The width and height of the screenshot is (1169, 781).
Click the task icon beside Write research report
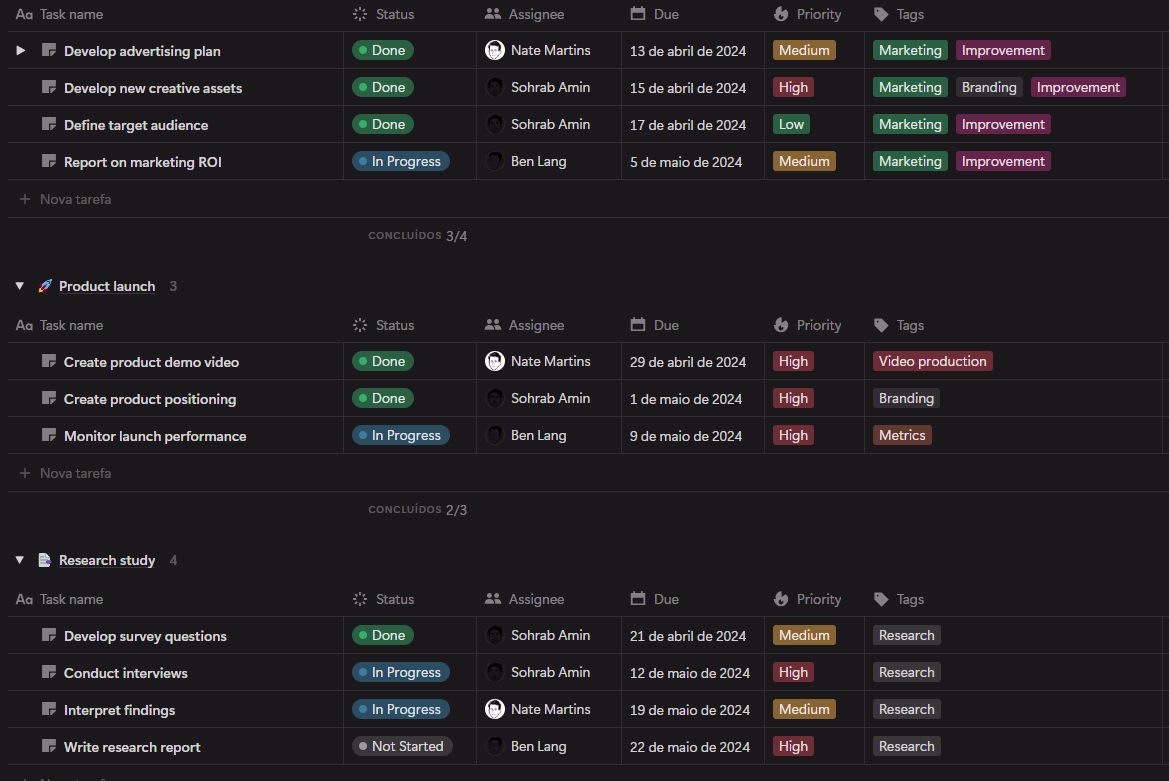pyautogui.click(x=49, y=747)
